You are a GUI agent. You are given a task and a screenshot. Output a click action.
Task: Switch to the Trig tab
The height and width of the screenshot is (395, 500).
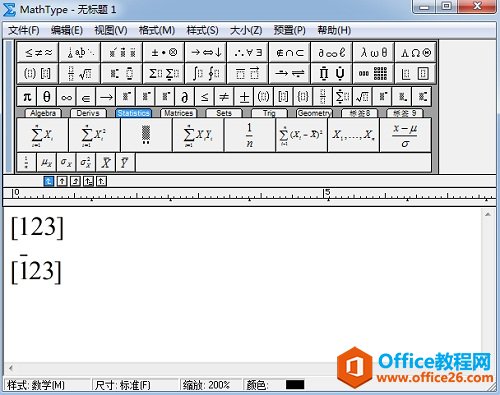click(269, 113)
